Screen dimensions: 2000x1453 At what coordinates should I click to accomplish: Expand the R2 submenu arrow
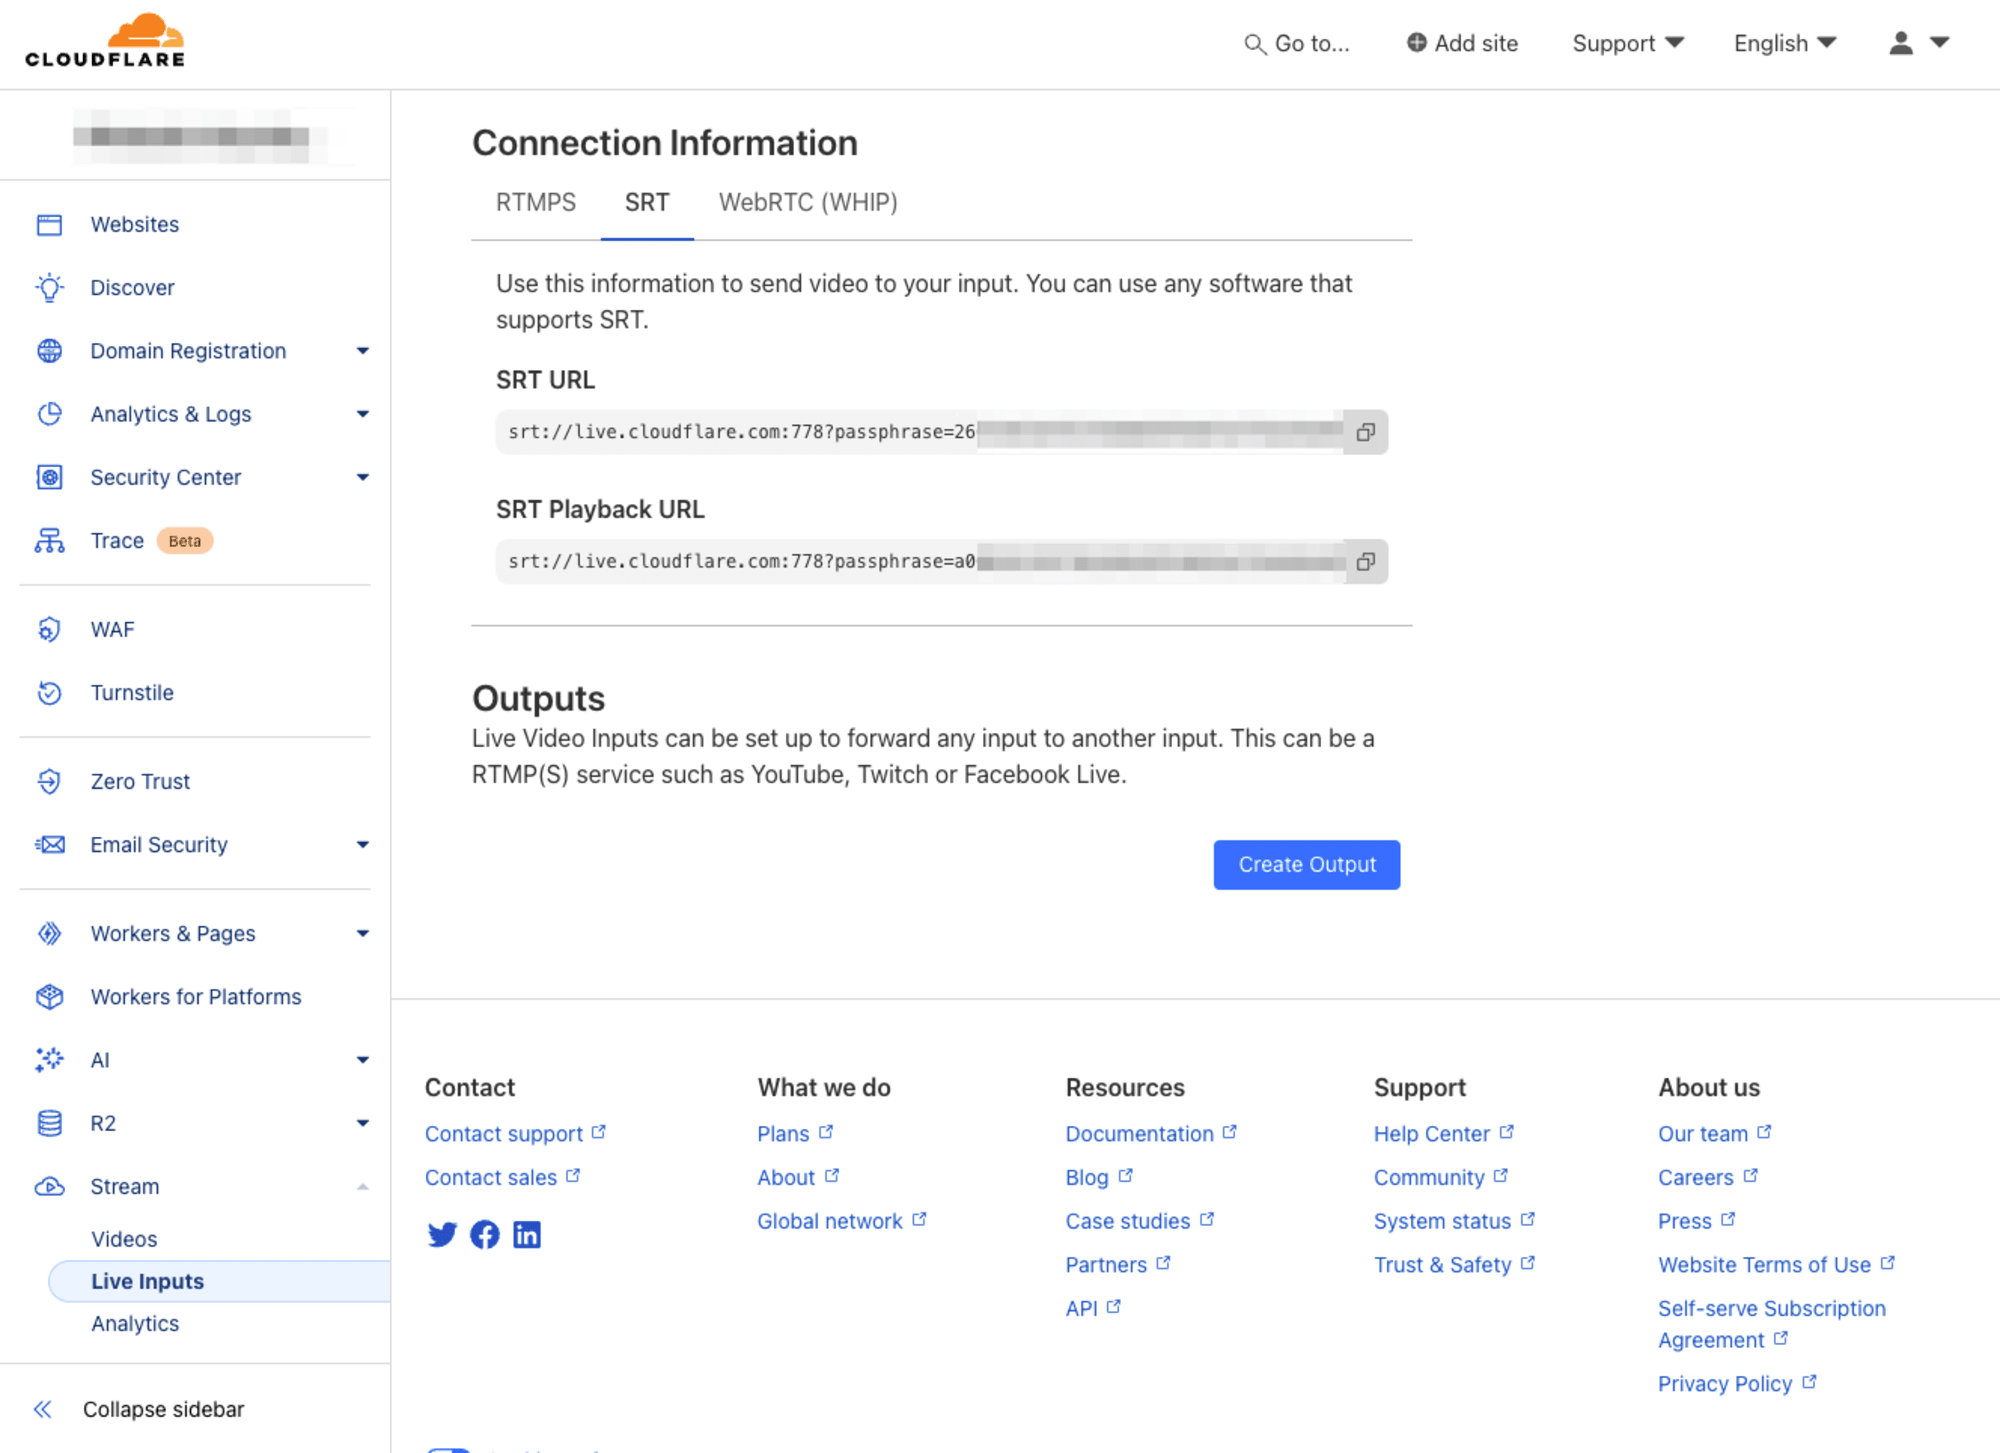click(363, 1123)
